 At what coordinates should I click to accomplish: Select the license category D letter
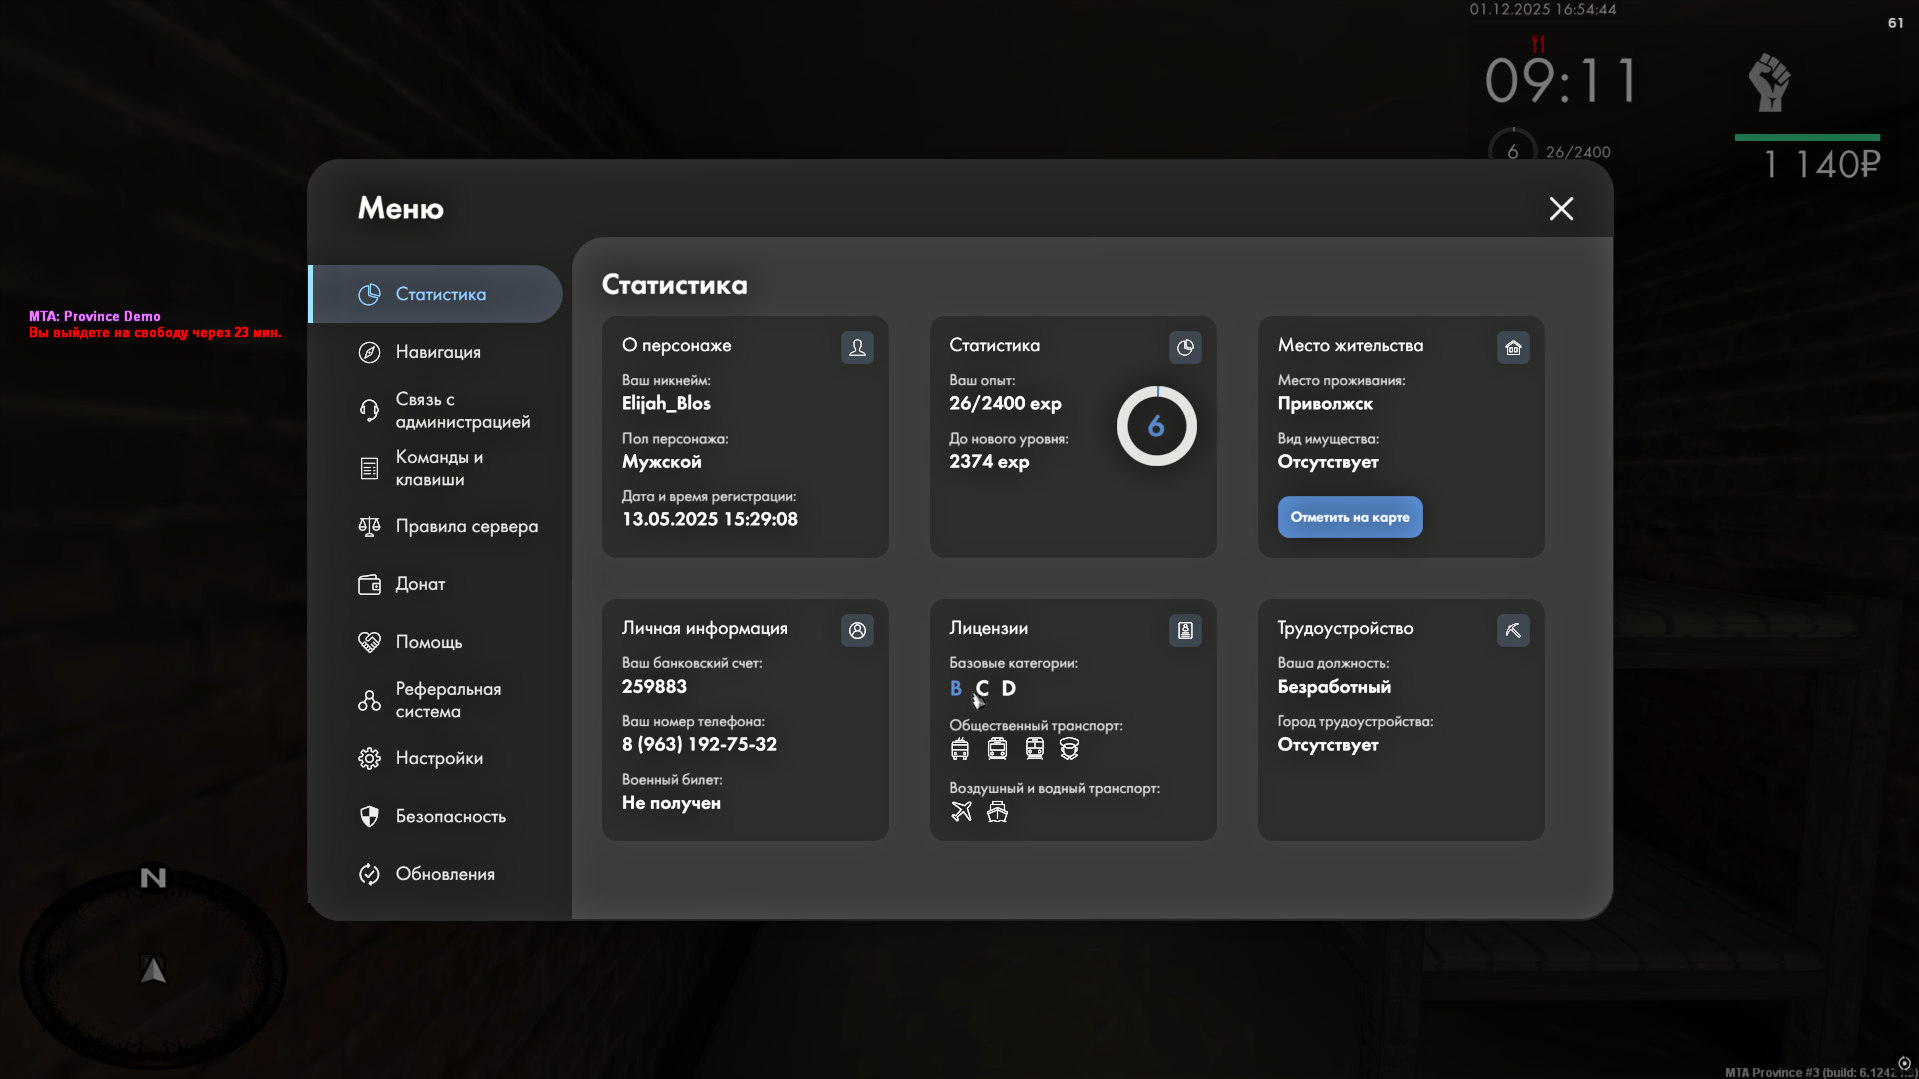1009,689
